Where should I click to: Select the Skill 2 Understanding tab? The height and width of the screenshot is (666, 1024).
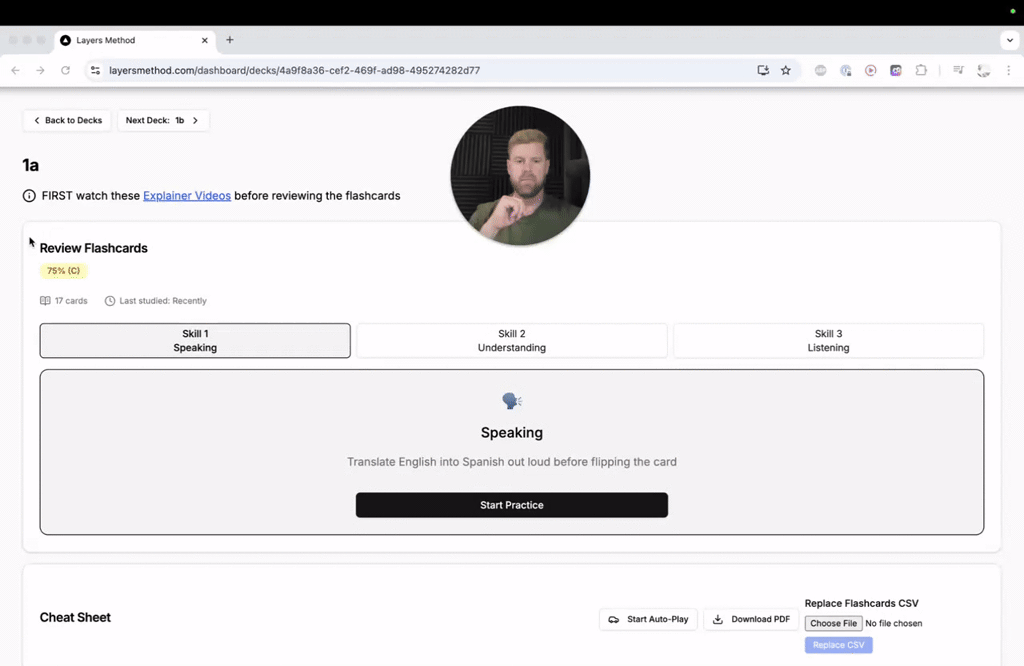click(512, 340)
